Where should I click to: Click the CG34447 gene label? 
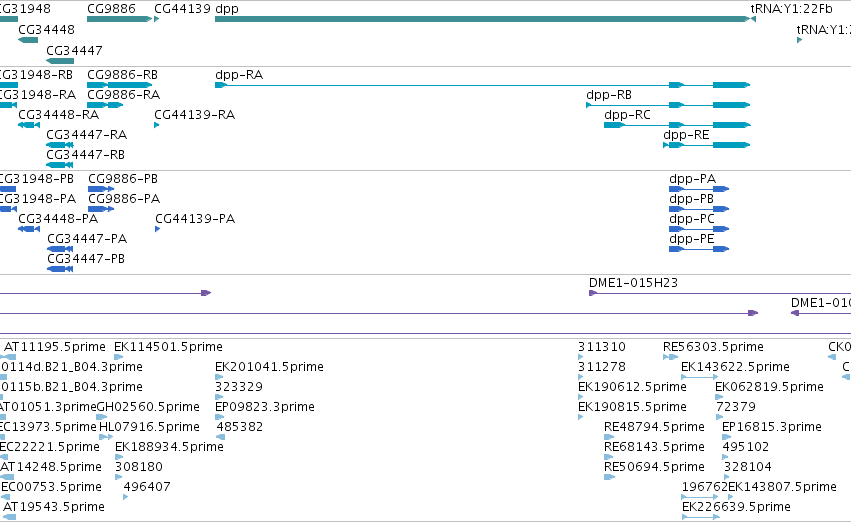pyautogui.click(x=74, y=50)
